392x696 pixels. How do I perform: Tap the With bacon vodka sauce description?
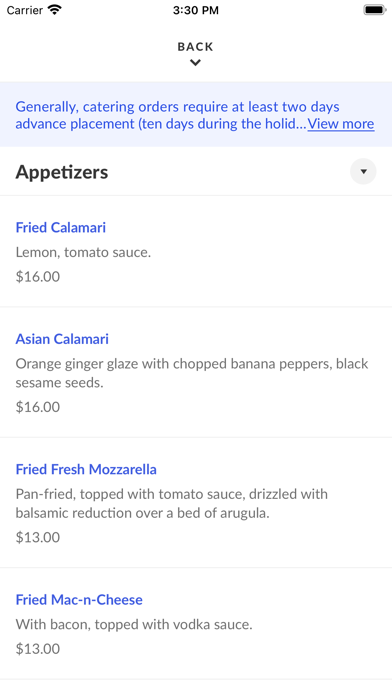coord(134,625)
